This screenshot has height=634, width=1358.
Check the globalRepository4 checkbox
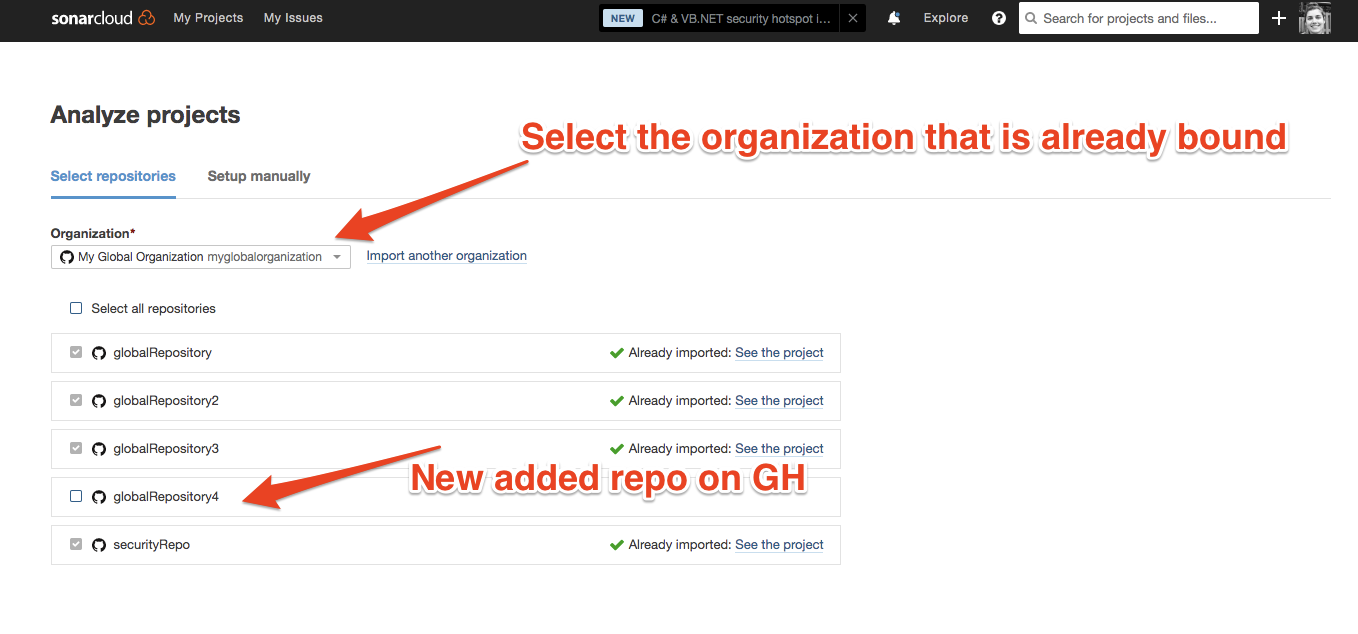(x=76, y=496)
